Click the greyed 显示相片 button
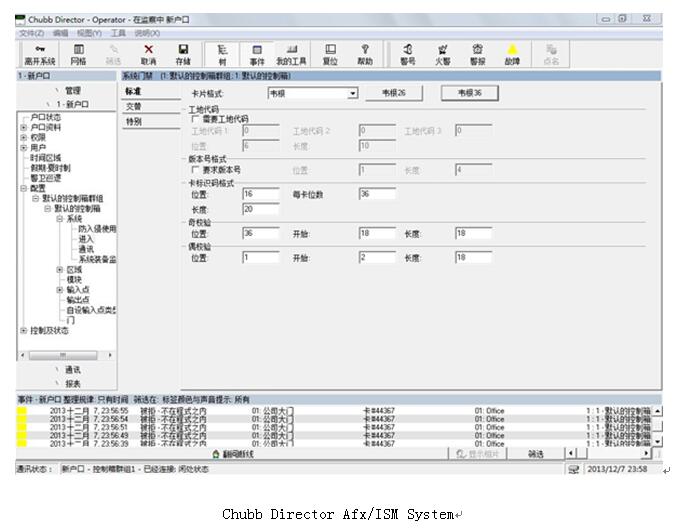Viewport: 681px width, 529px height. 478,454
